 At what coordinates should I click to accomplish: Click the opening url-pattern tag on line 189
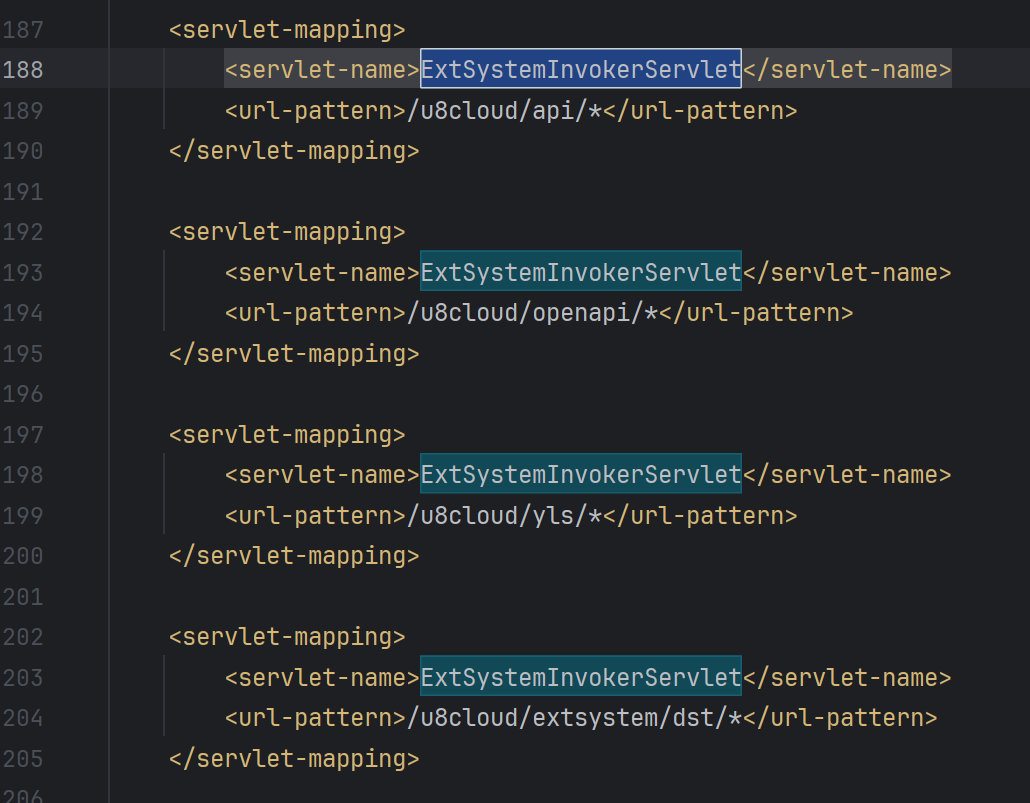coord(315,111)
